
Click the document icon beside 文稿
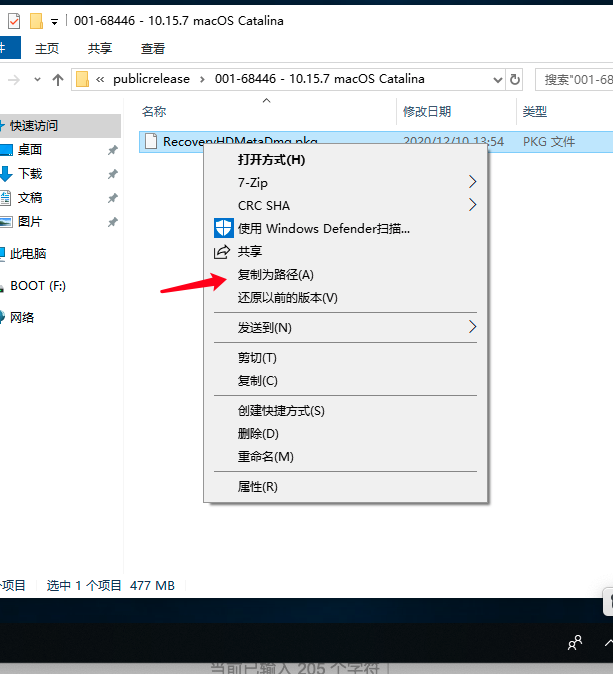[x=6, y=198]
